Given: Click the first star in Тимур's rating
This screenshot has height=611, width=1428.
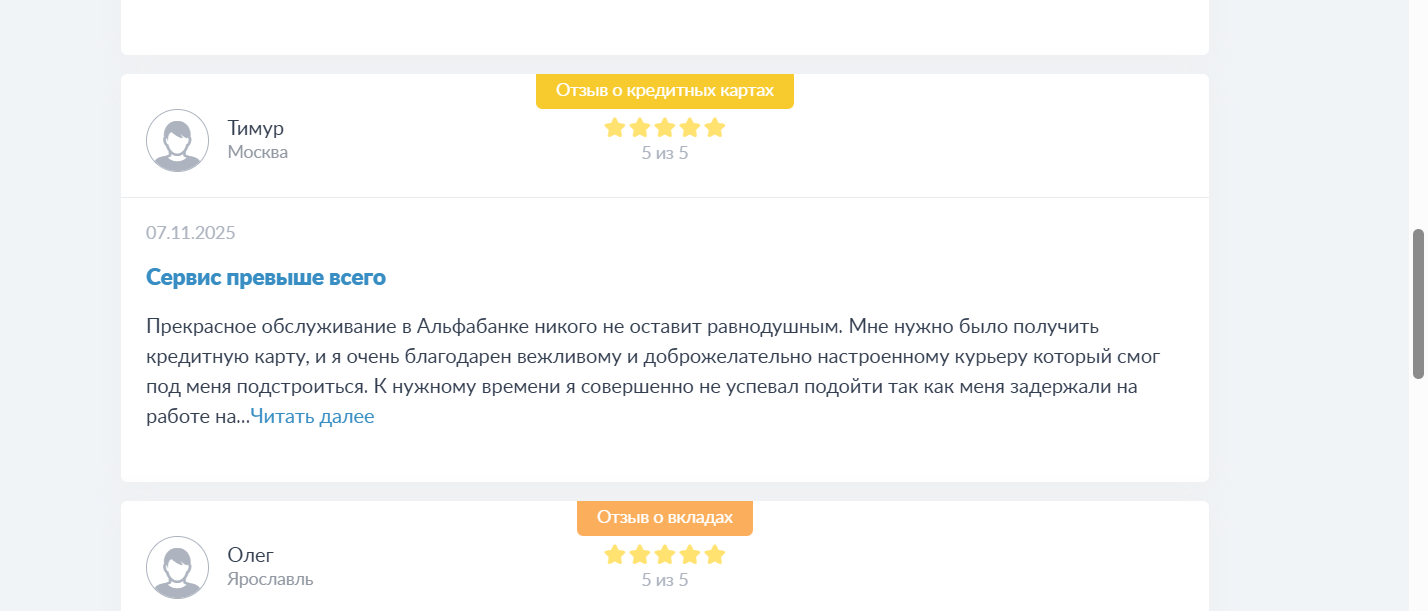Looking at the screenshot, I should [x=615, y=128].
